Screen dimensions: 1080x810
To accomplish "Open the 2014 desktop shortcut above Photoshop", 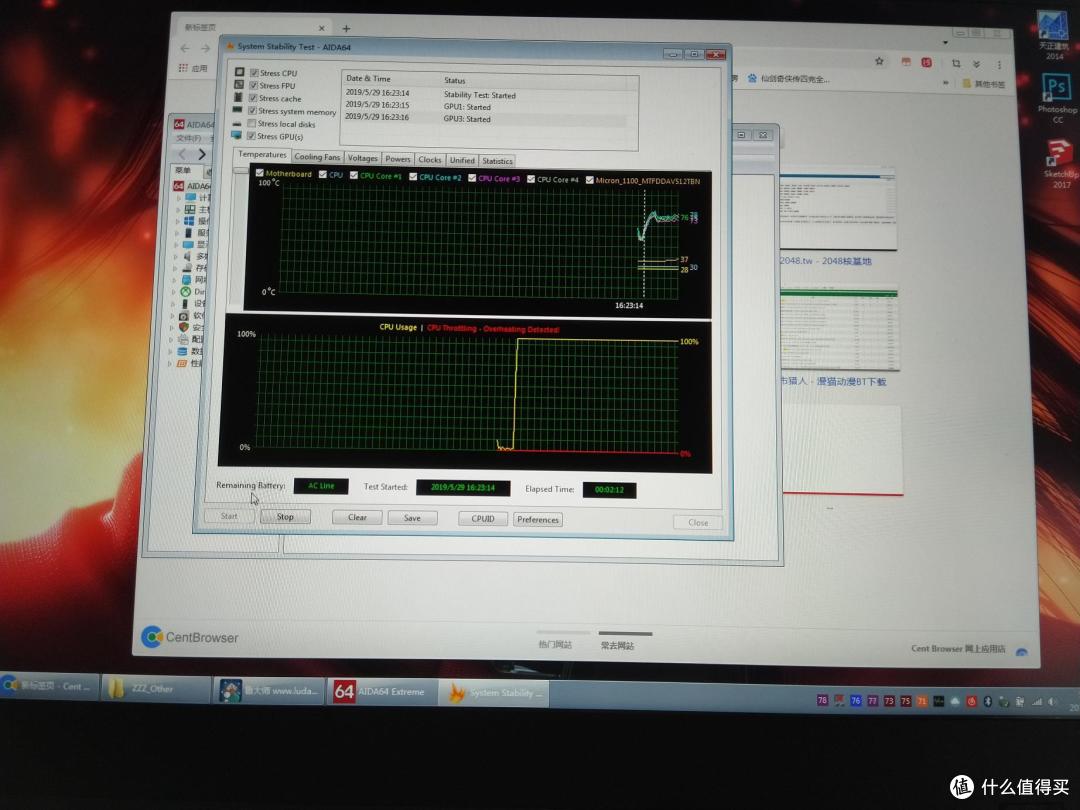I will 1054,36.
